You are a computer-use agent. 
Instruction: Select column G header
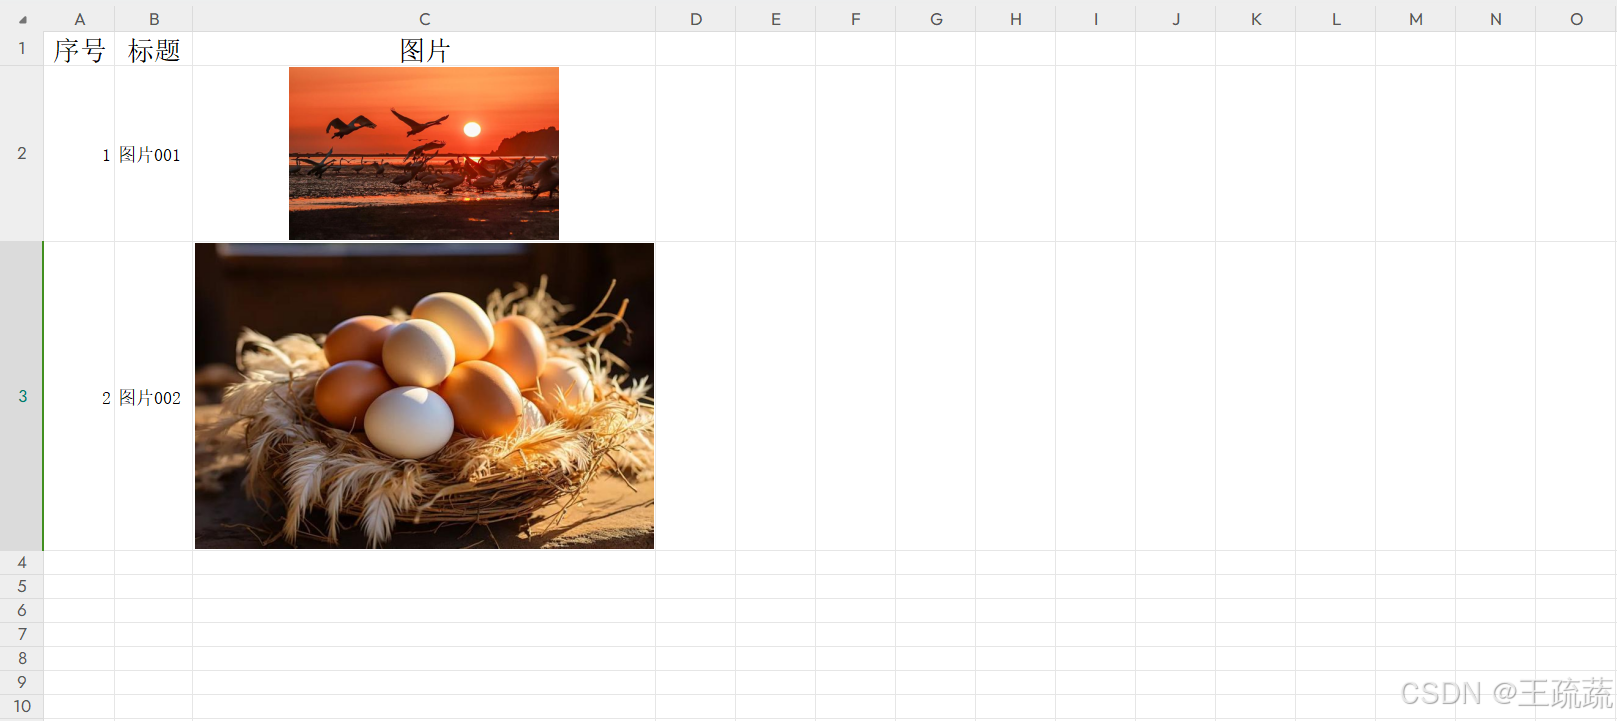(x=935, y=19)
